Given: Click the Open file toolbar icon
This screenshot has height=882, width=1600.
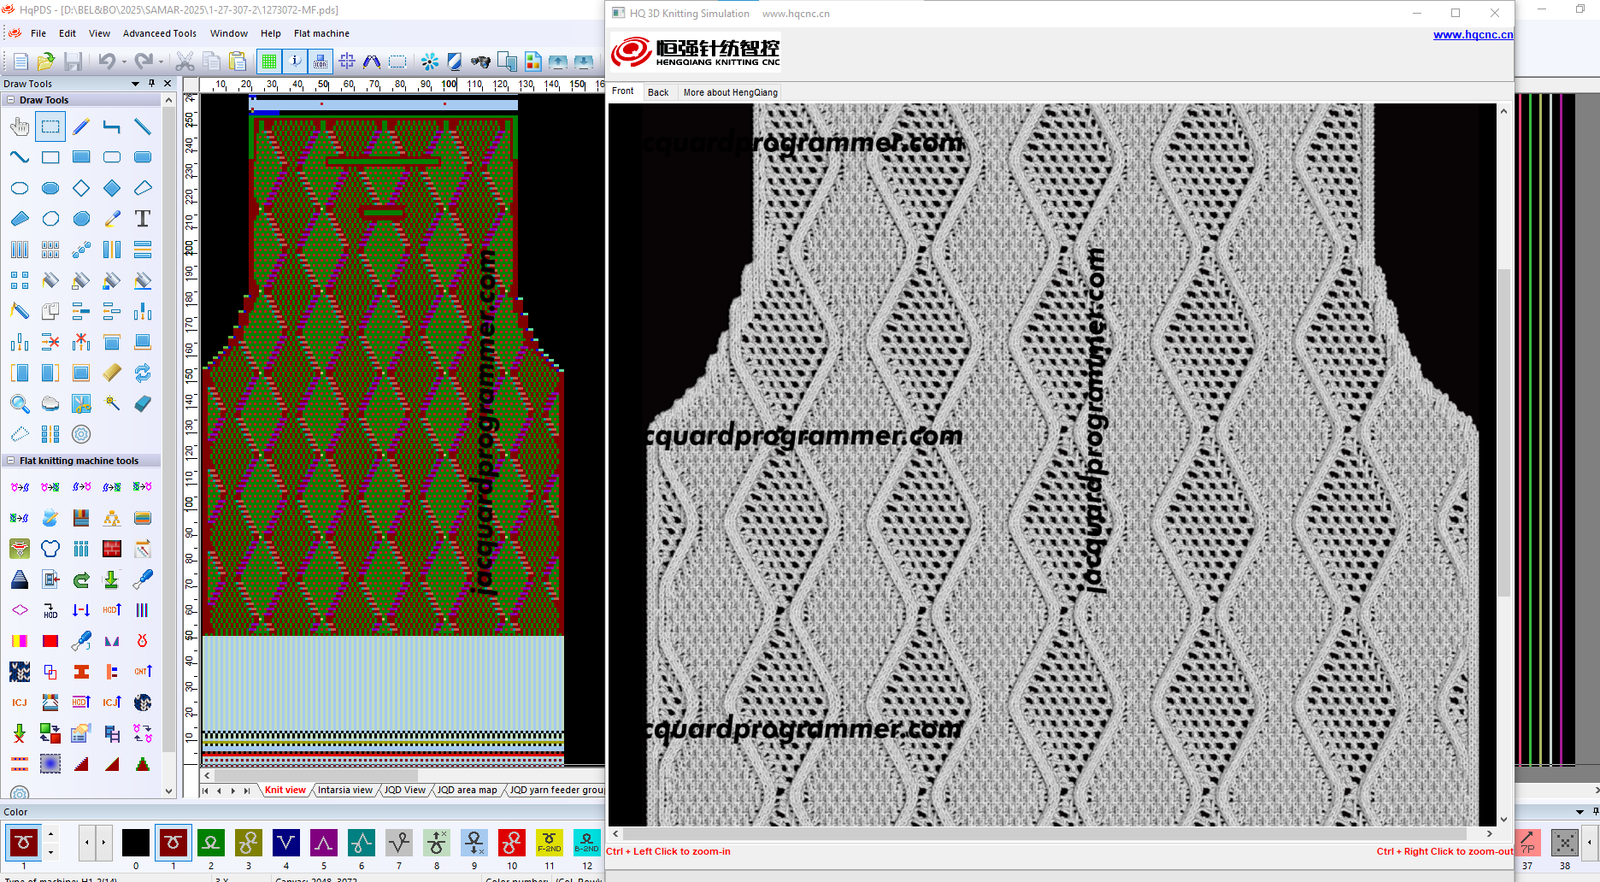Looking at the screenshot, I should point(46,62).
